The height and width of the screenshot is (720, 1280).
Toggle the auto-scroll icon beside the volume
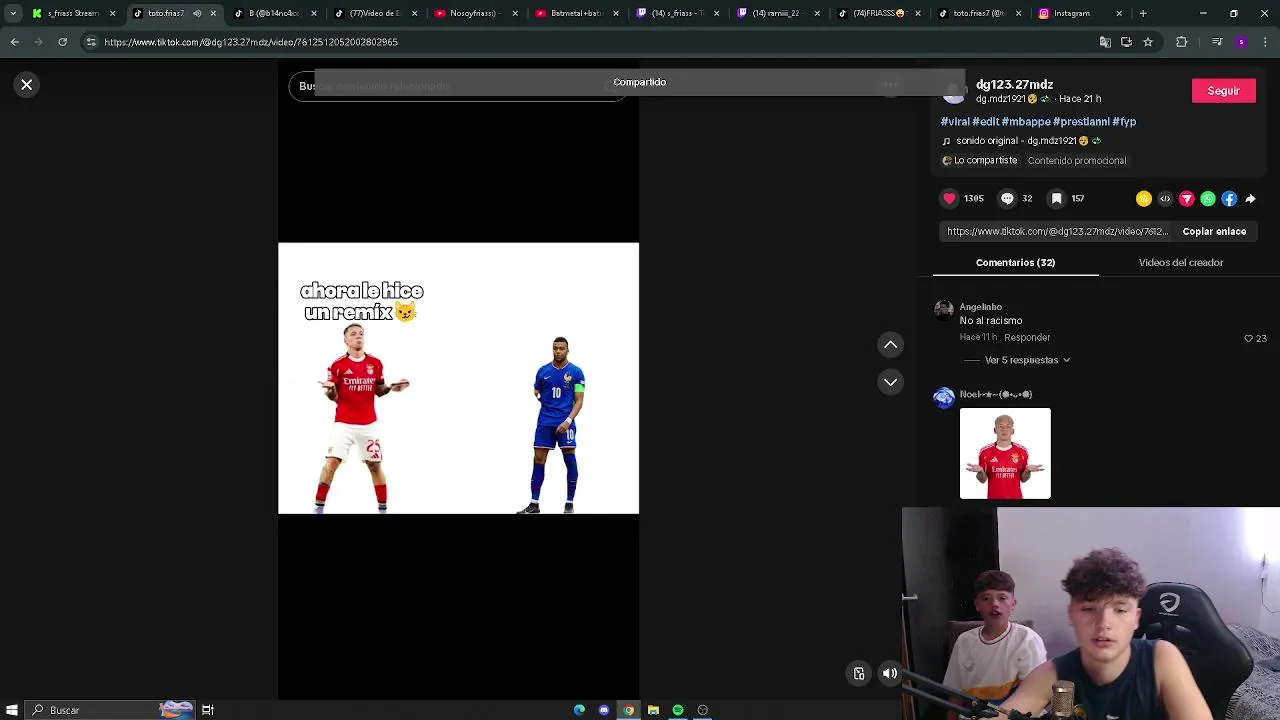859,674
